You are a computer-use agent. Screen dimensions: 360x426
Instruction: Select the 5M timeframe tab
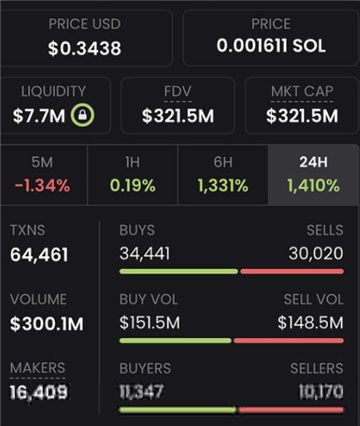pos(43,175)
